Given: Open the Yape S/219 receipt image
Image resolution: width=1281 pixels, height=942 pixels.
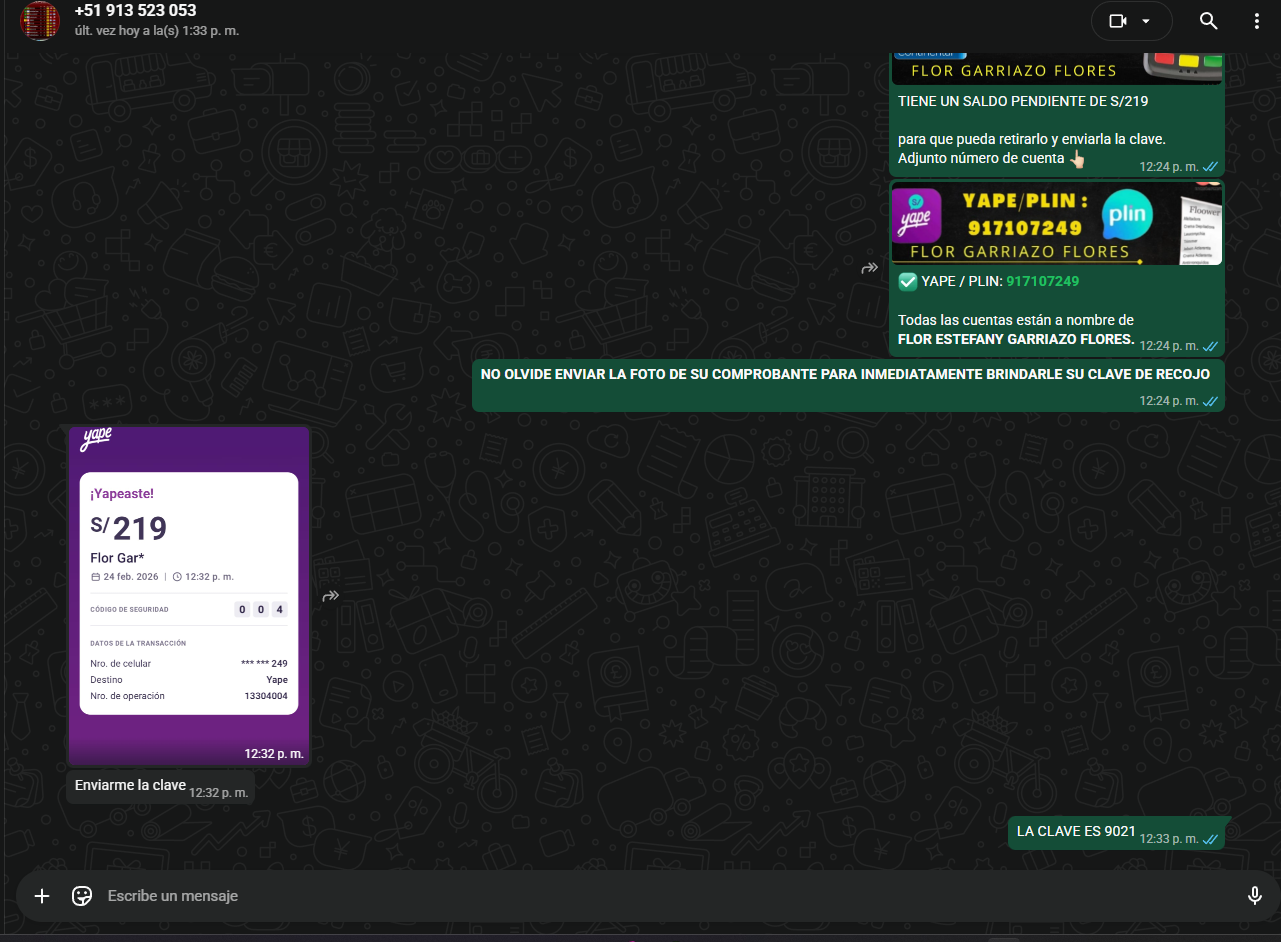Looking at the screenshot, I should 189,594.
